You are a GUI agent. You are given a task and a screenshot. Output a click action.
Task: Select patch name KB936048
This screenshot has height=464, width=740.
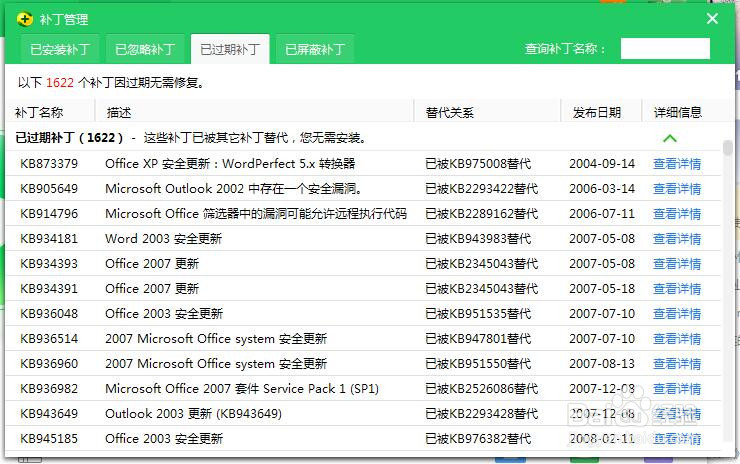tap(49, 314)
